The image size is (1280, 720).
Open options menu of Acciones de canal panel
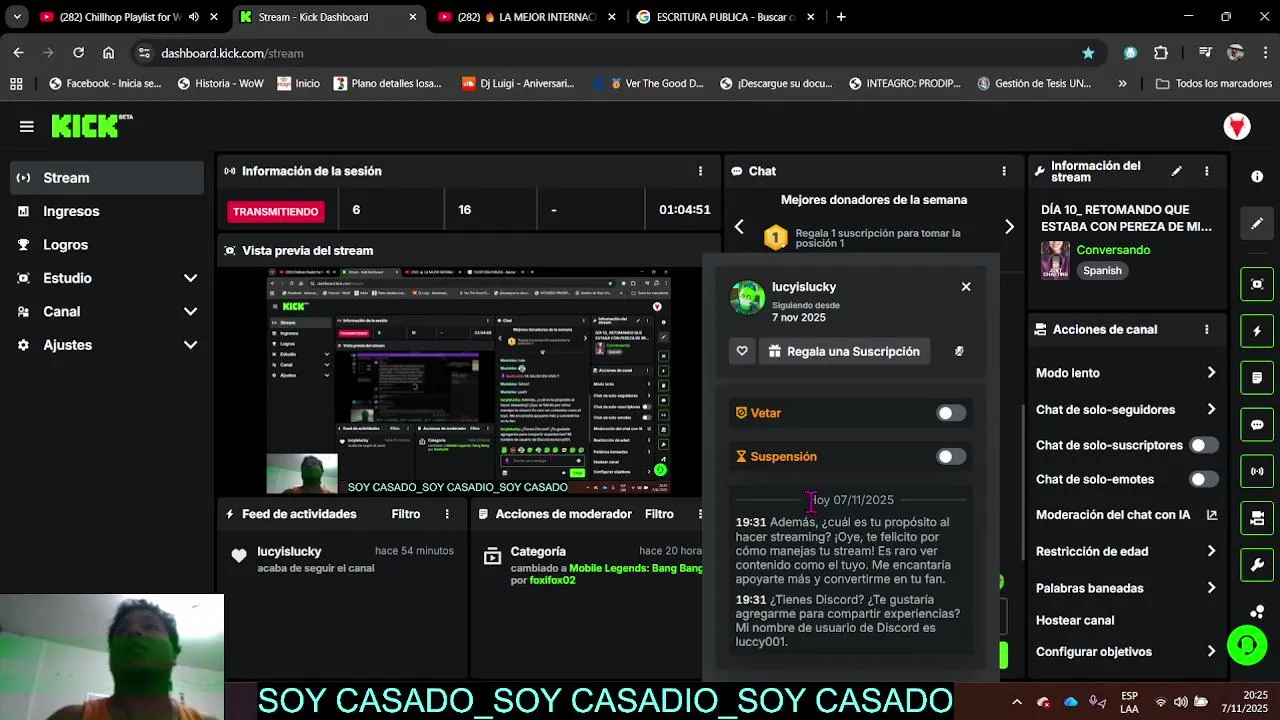1207,329
